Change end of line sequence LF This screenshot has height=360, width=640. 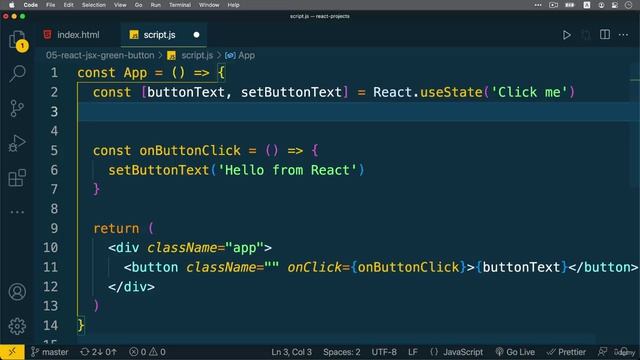click(x=413, y=352)
